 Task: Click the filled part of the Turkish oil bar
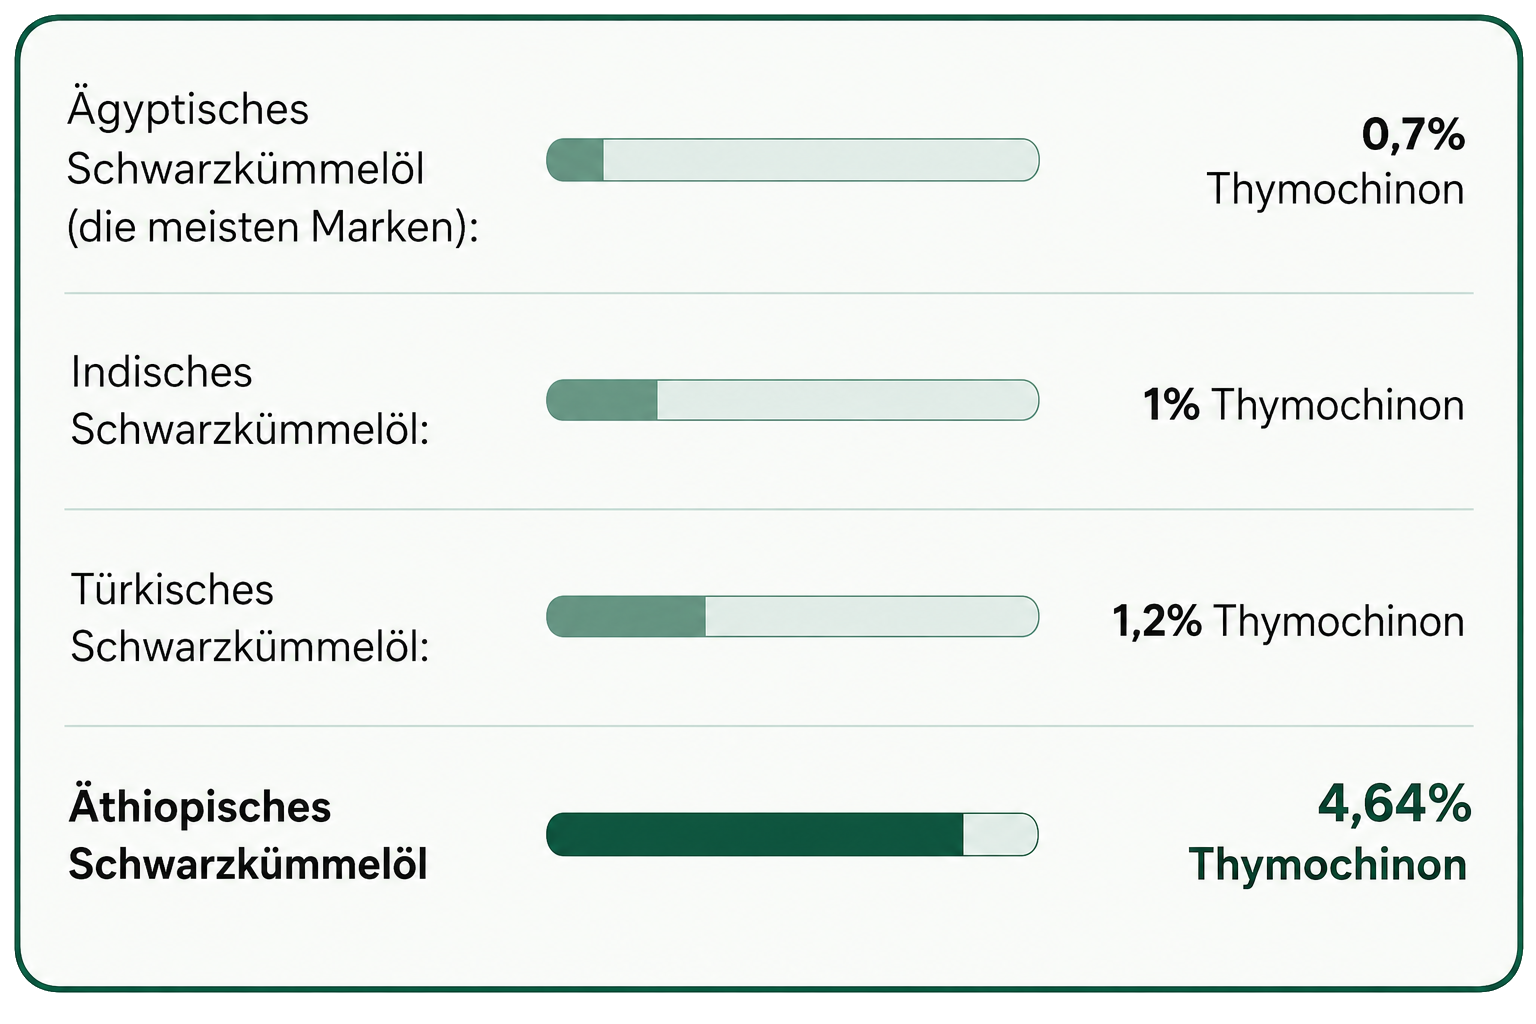click(x=626, y=616)
